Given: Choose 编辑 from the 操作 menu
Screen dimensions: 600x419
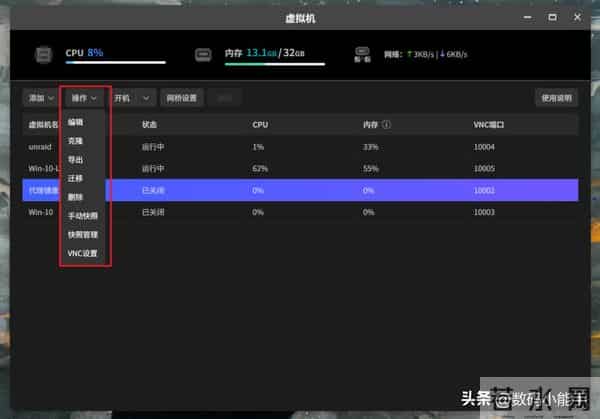Looking at the screenshot, I should [75, 122].
